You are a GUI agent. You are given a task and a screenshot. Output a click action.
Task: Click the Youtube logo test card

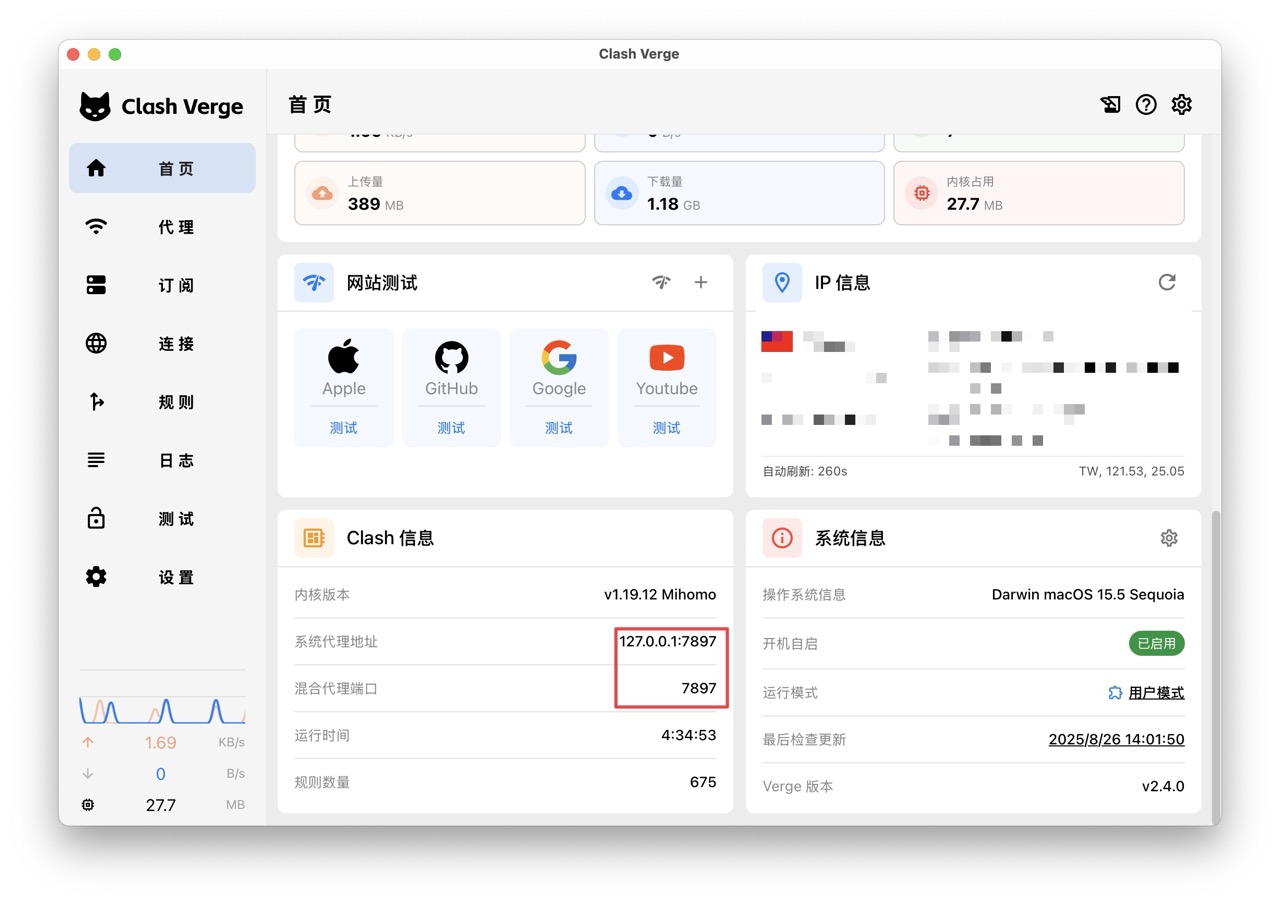point(667,357)
